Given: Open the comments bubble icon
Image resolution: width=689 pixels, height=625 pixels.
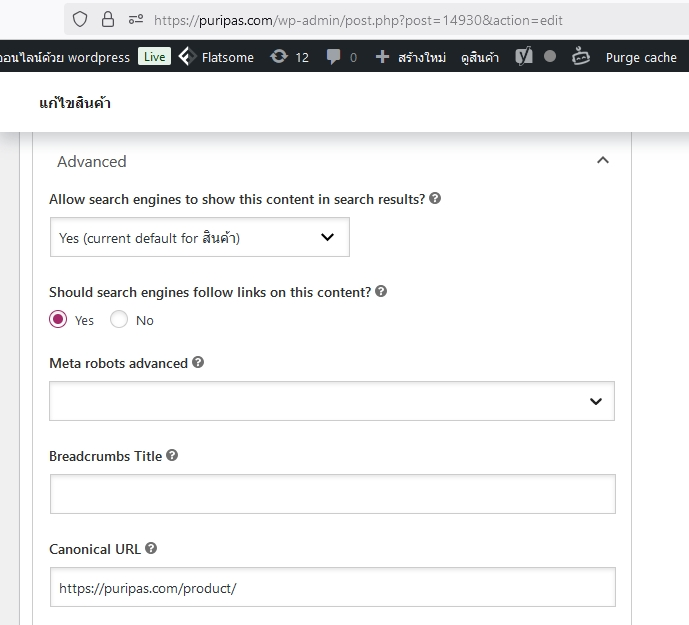Looking at the screenshot, I should tap(334, 57).
